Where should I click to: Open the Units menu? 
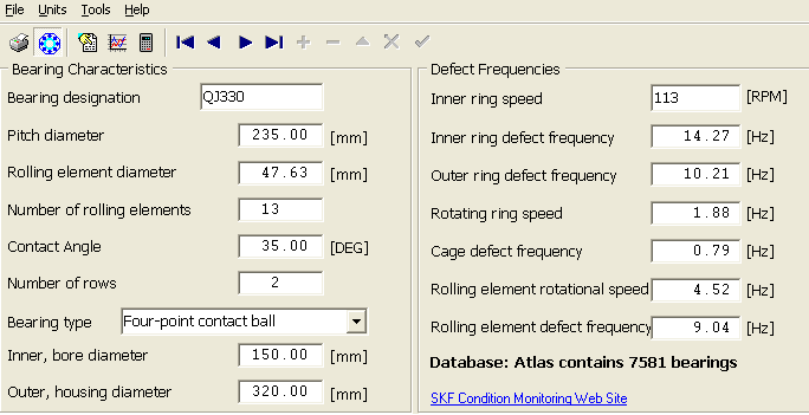click(x=52, y=9)
